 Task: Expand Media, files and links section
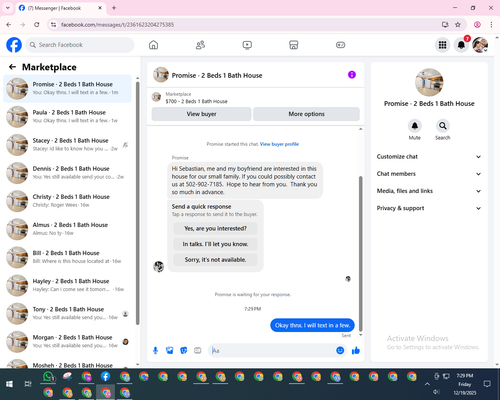[x=429, y=191]
